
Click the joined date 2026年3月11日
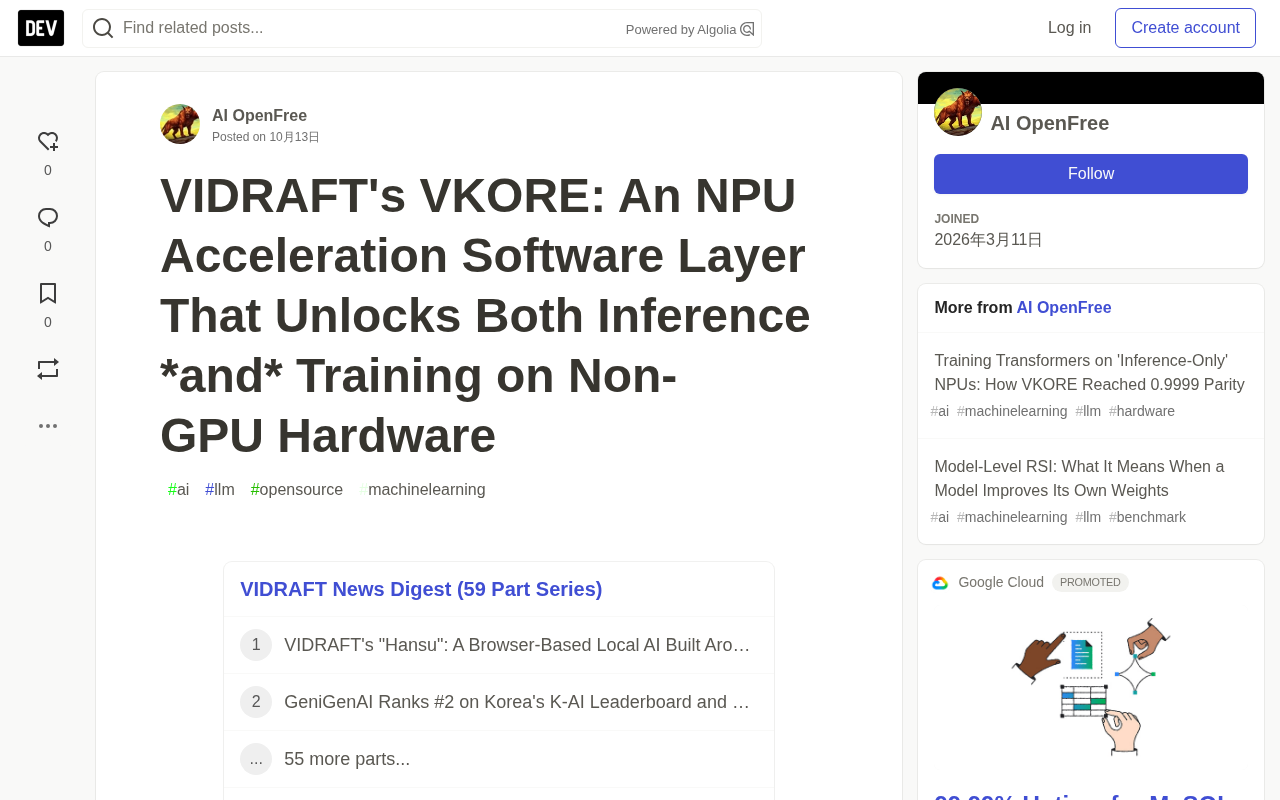click(x=988, y=240)
